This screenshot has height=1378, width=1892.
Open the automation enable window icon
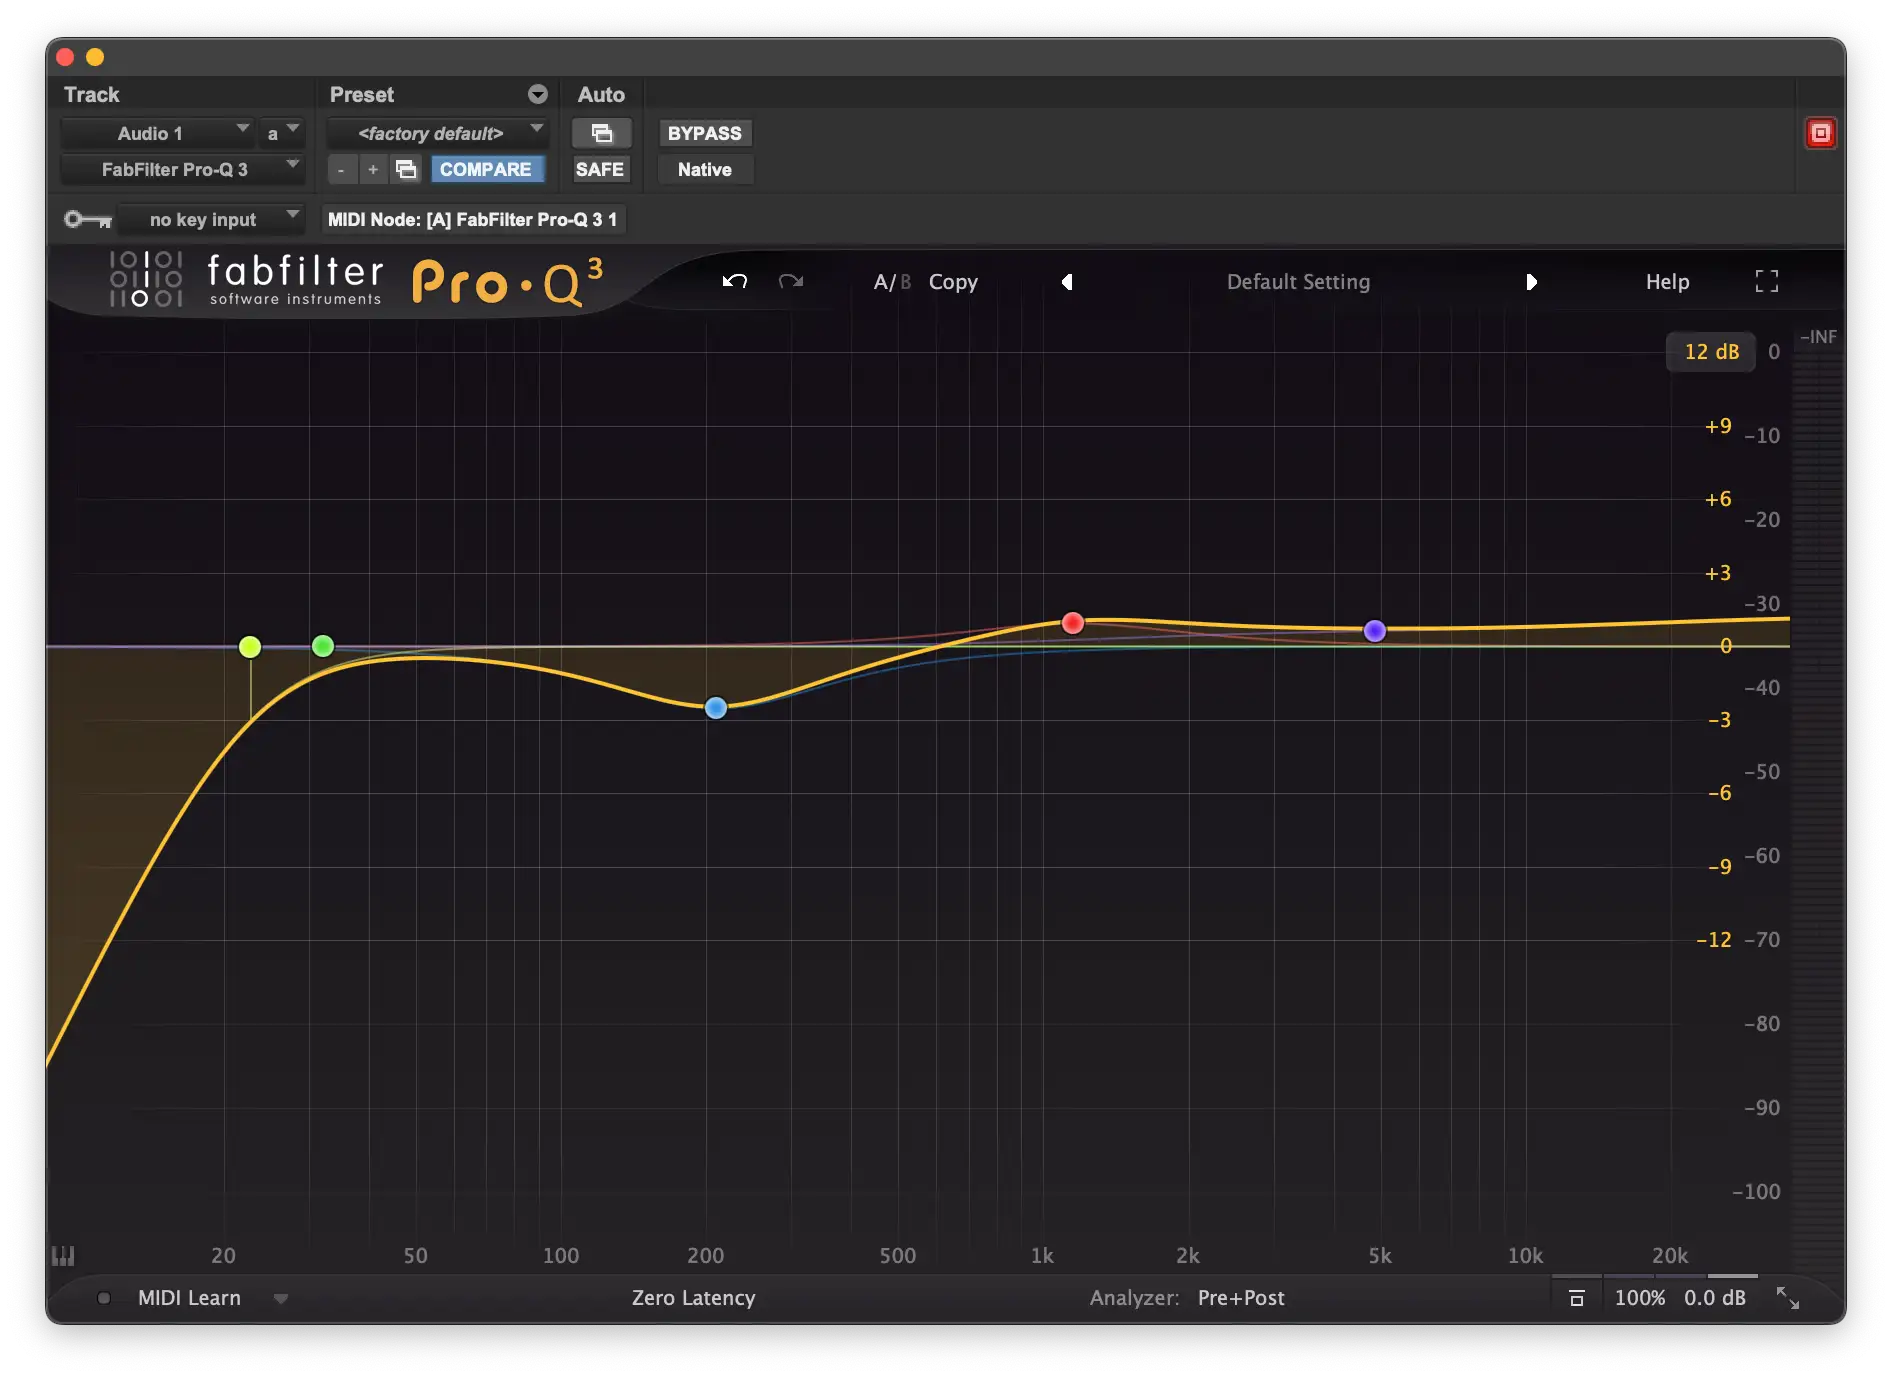pos(601,133)
